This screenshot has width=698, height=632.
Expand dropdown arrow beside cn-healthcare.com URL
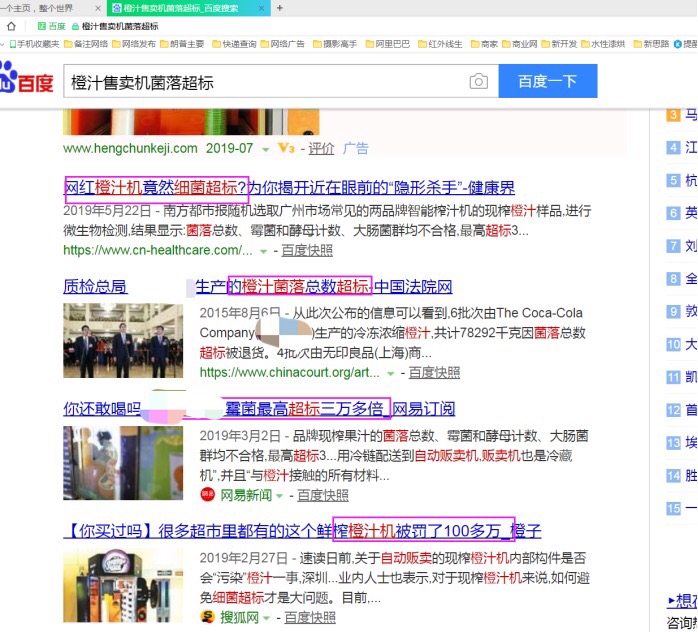[273, 251]
